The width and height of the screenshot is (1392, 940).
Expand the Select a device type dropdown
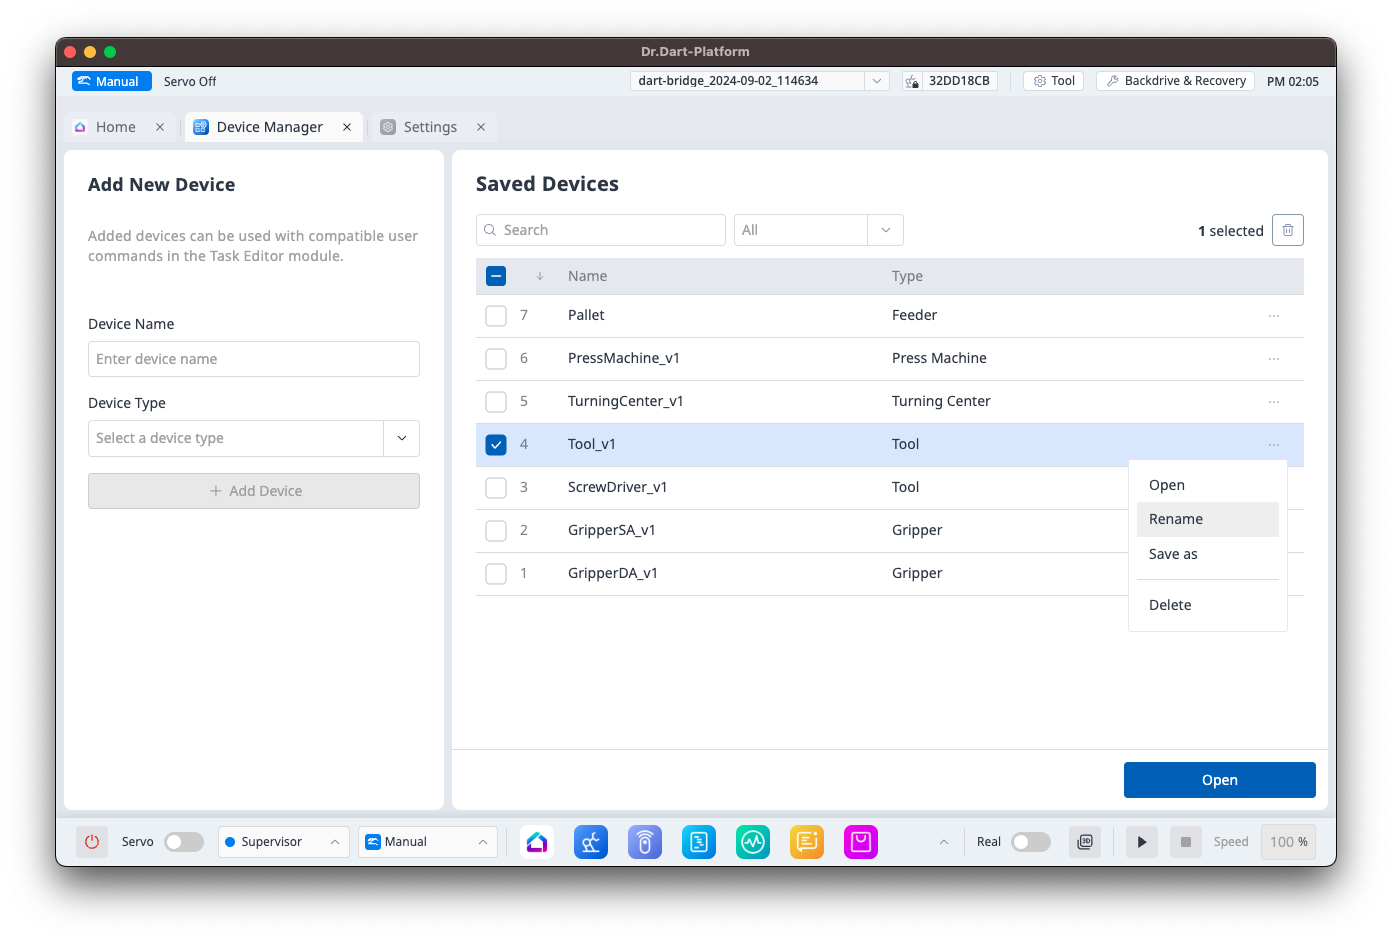[x=401, y=438]
